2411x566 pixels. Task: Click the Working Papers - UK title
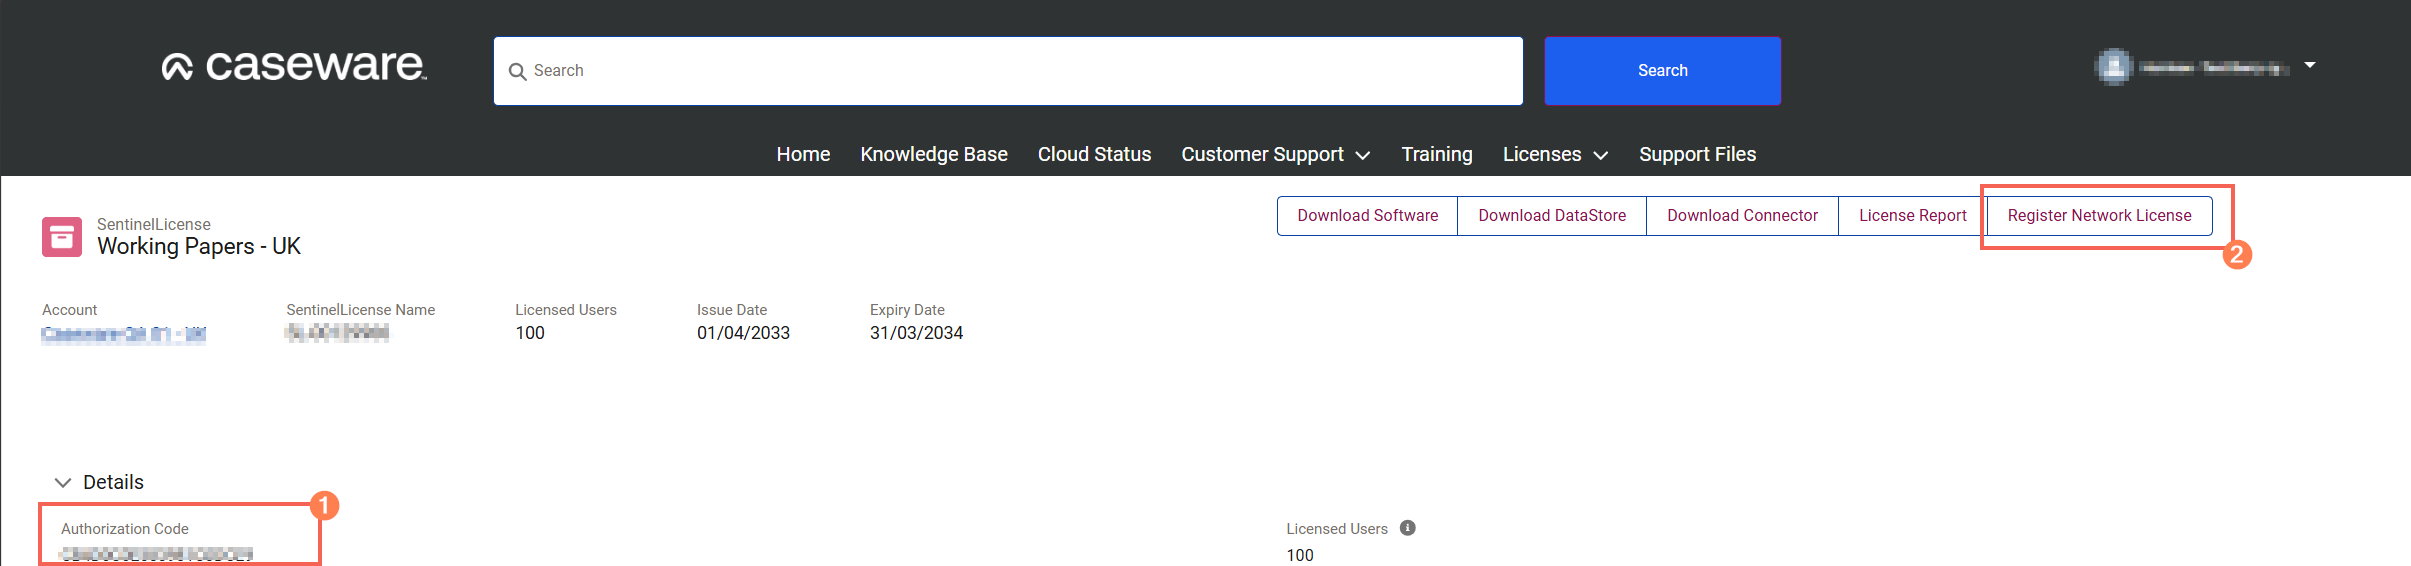coord(199,247)
